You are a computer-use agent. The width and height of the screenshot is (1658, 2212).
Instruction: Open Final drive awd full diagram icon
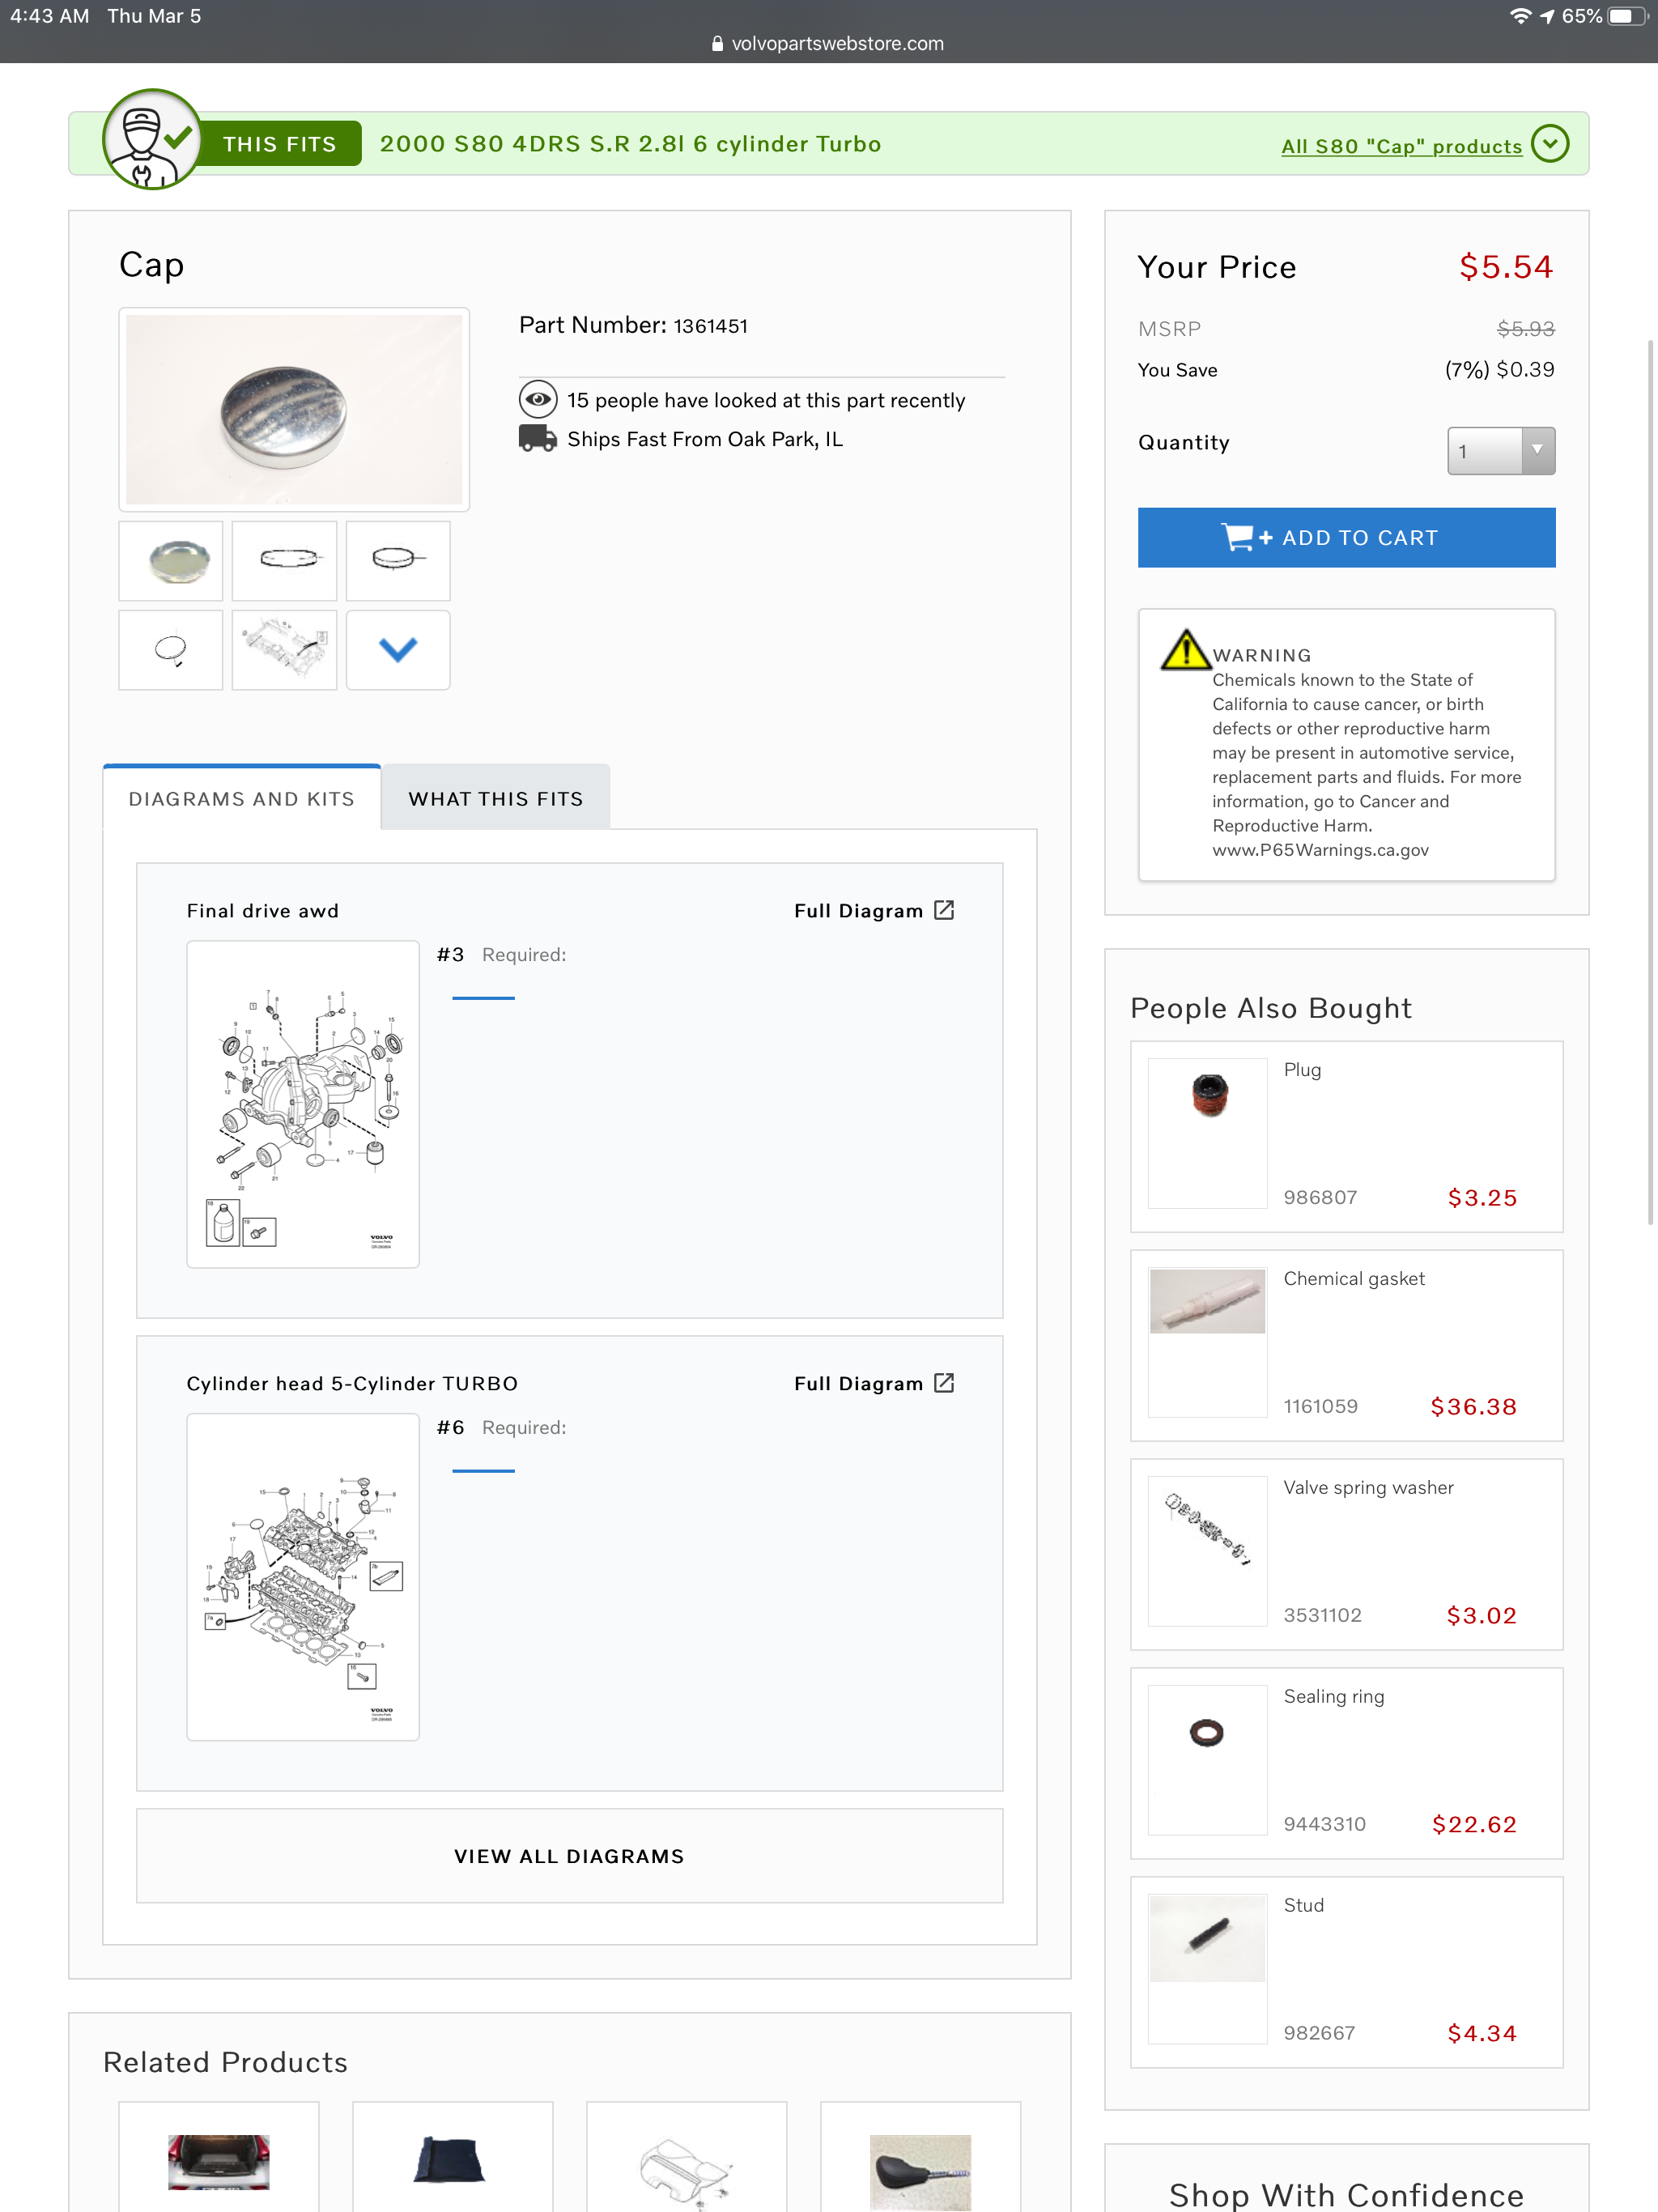pyautogui.click(x=944, y=910)
